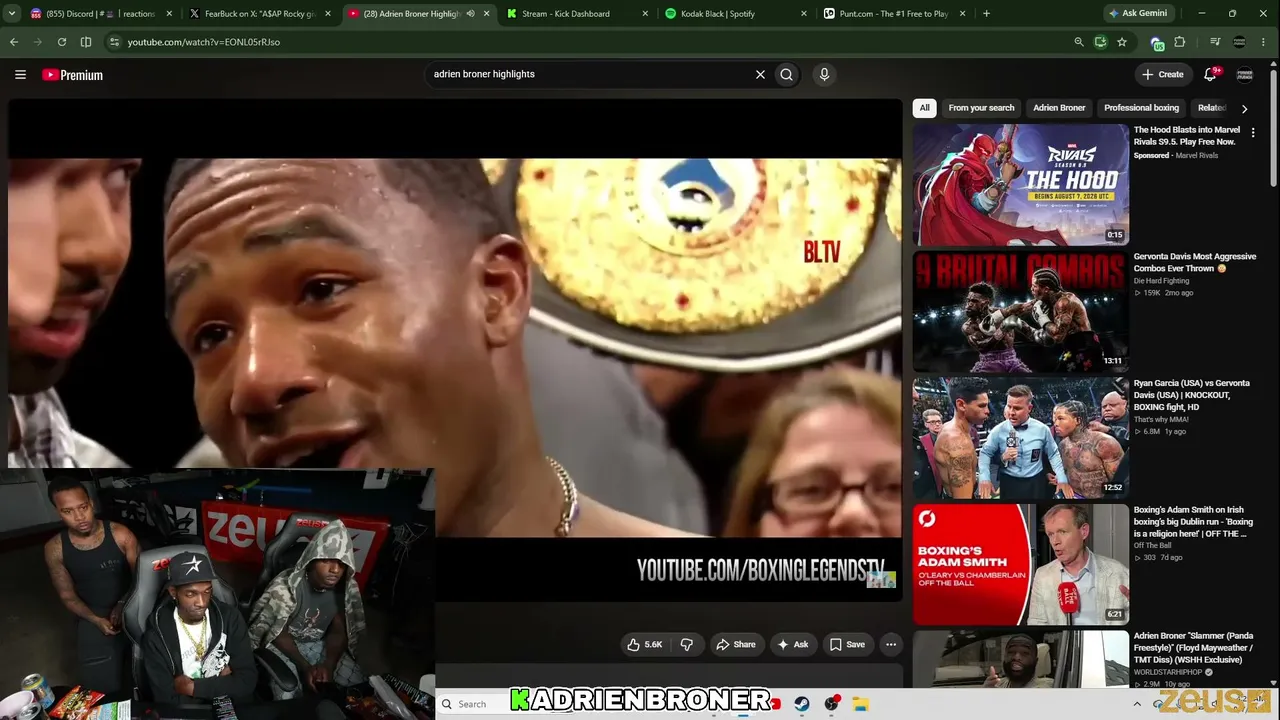Reload the YouTube page

pos(62,42)
